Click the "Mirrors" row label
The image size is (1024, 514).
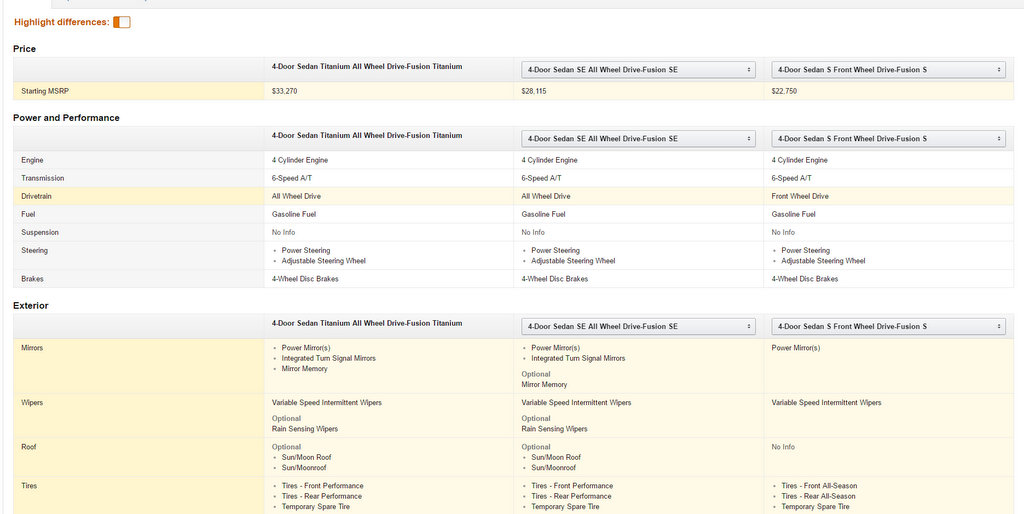click(x=32, y=348)
